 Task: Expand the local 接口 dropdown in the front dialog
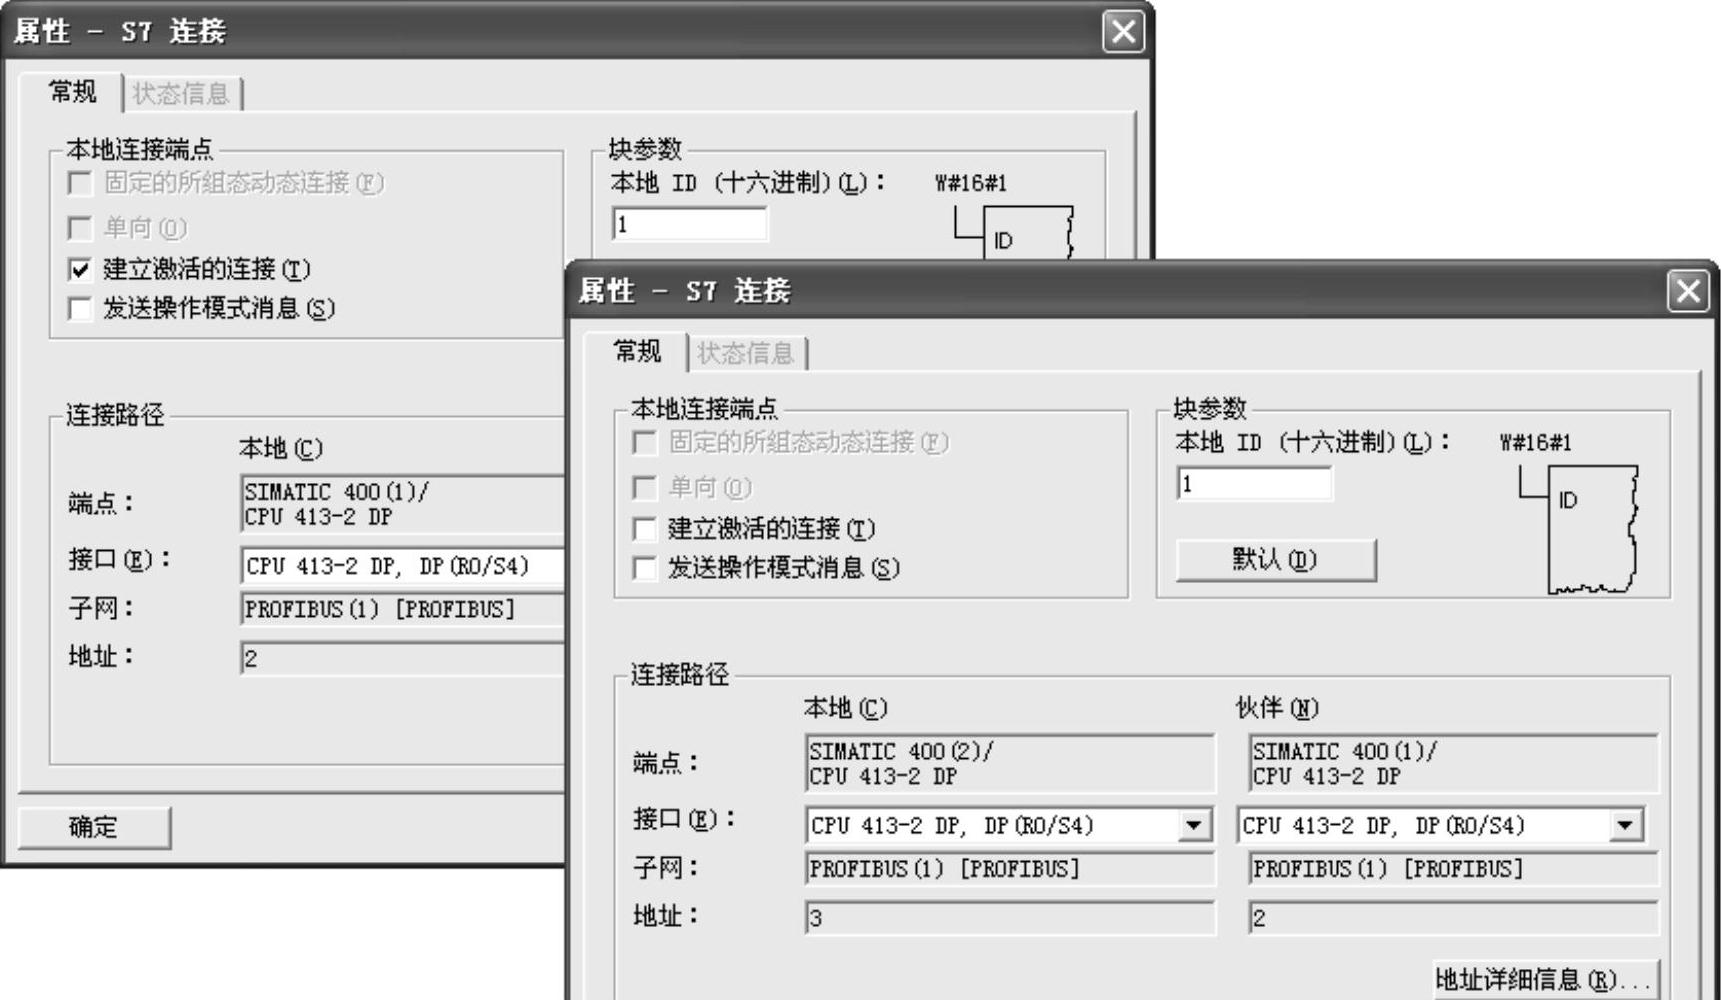tap(1193, 825)
